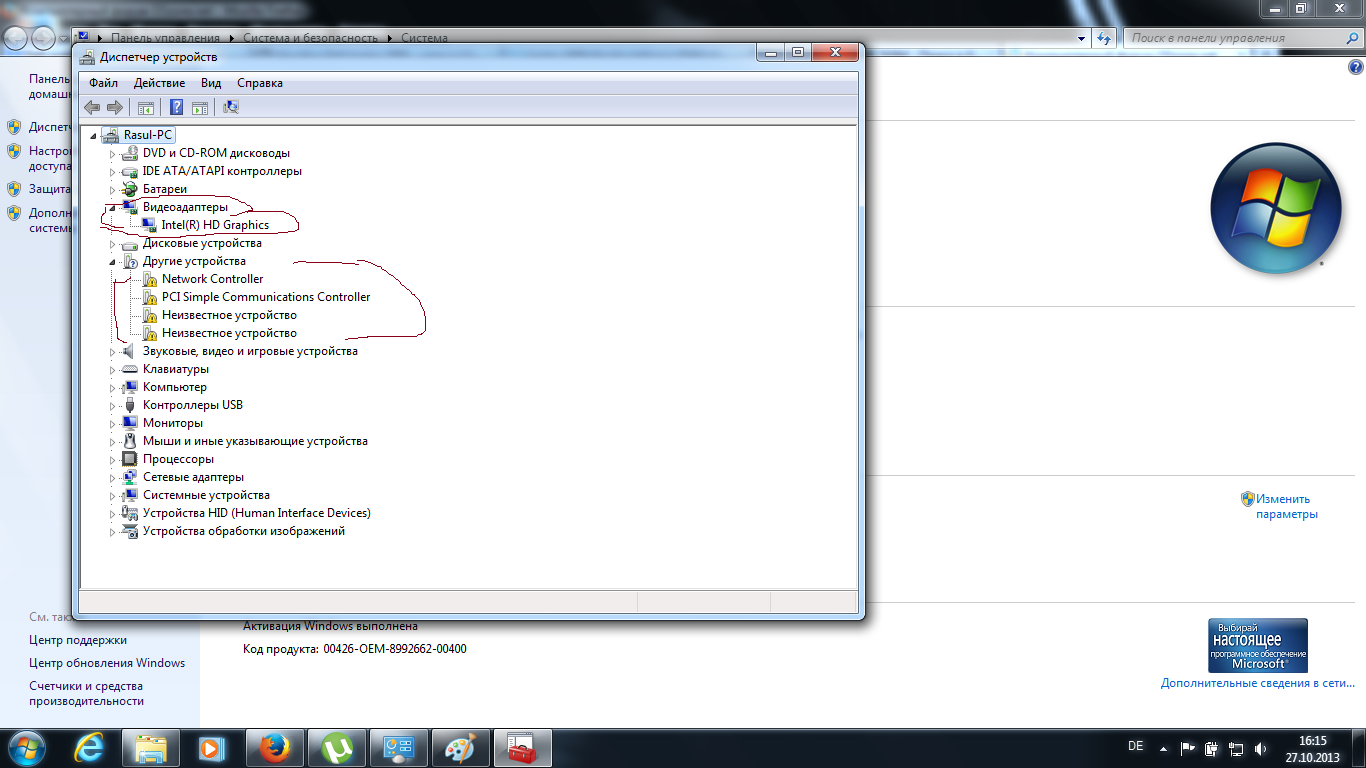
Task: Click the Изменить параметры link
Action: pos(1287,506)
